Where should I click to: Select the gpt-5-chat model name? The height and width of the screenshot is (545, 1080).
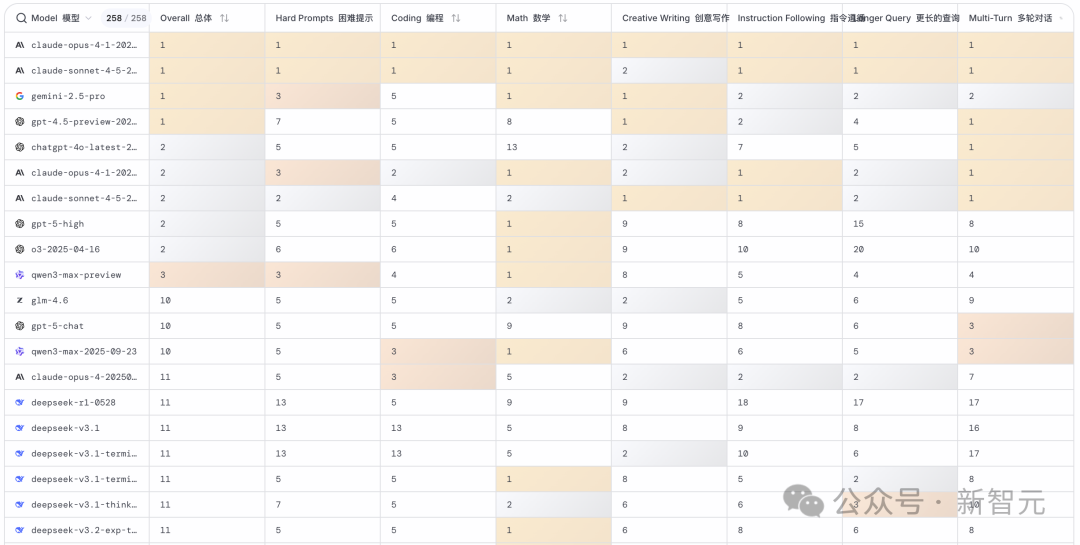(x=58, y=326)
